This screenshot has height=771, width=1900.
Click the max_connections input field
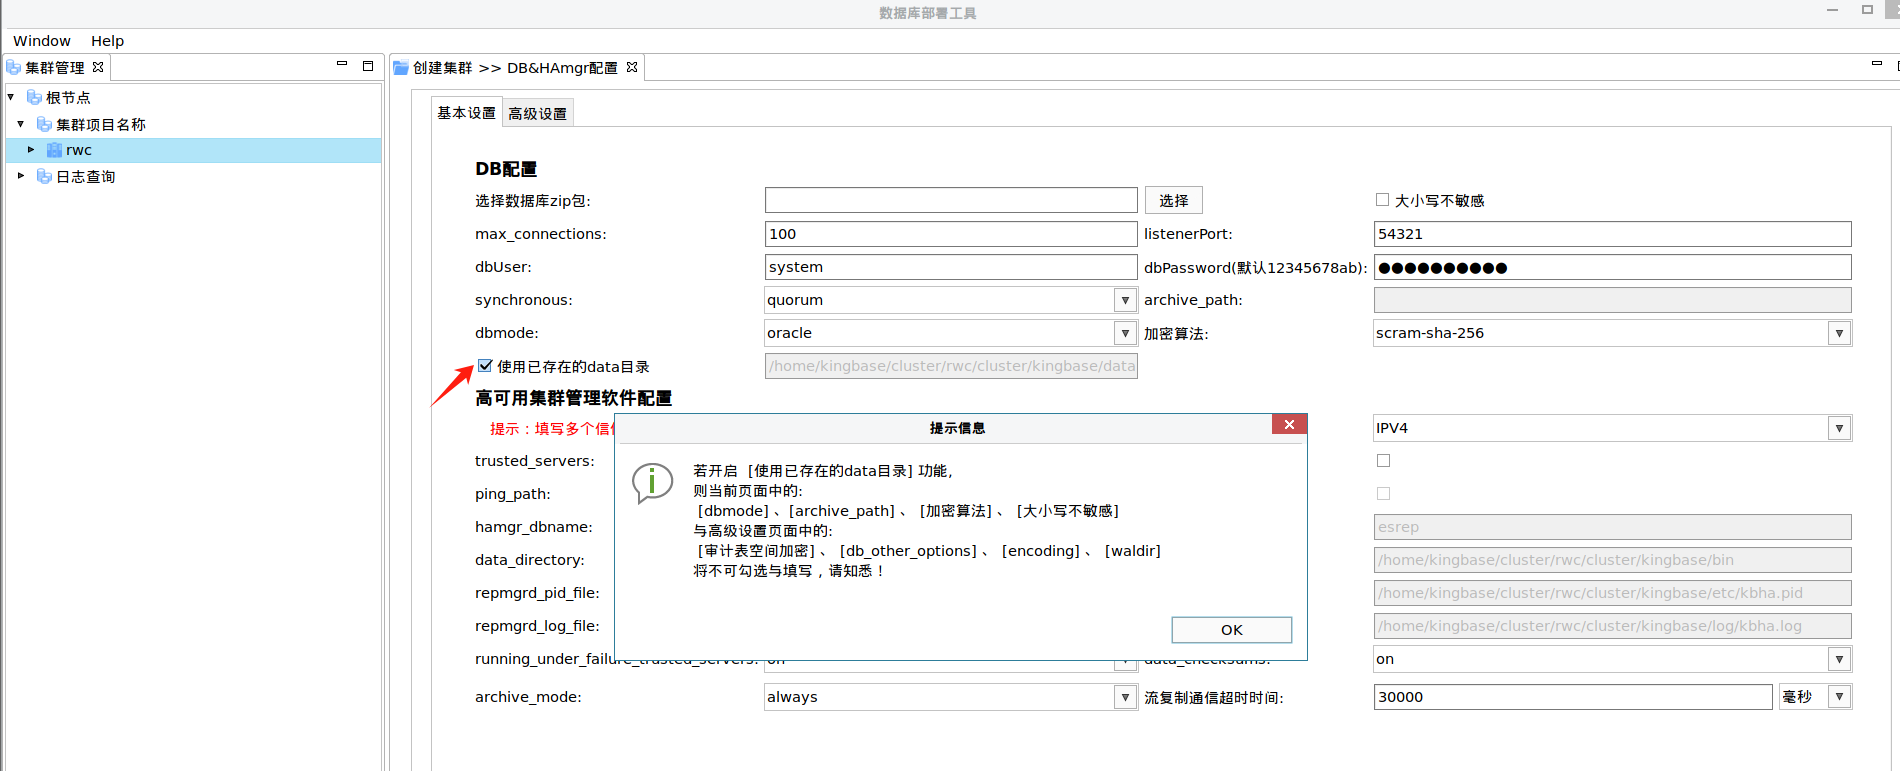(x=950, y=234)
